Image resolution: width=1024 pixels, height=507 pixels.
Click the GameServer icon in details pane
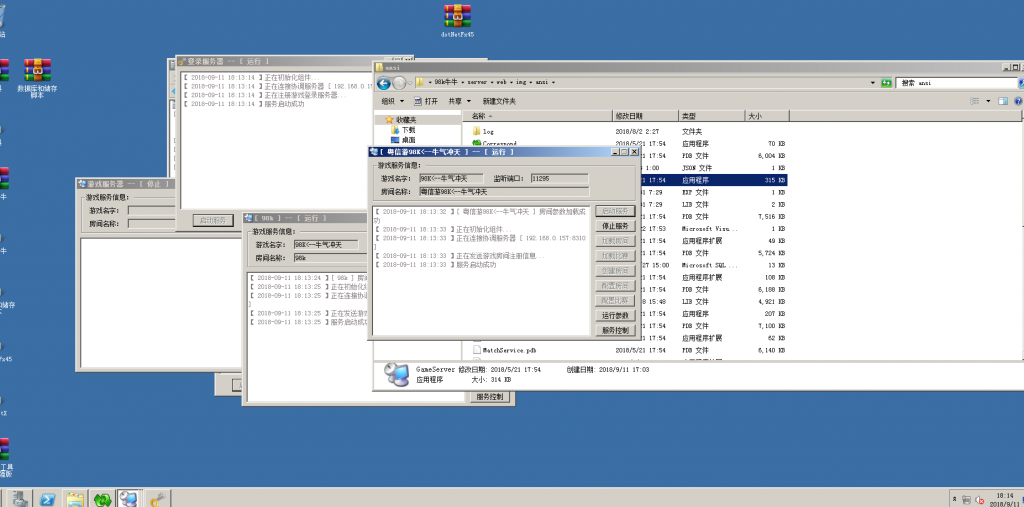396,374
